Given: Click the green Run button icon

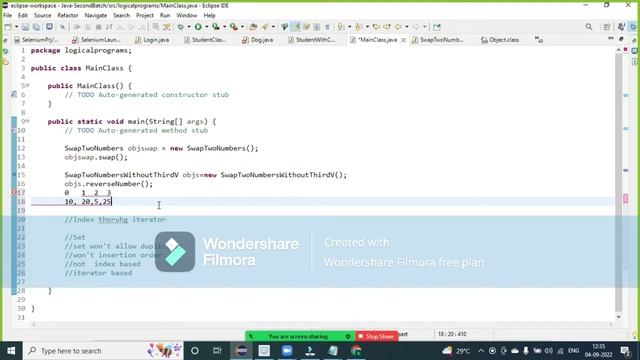Looking at the screenshot, I should [198, 27].
